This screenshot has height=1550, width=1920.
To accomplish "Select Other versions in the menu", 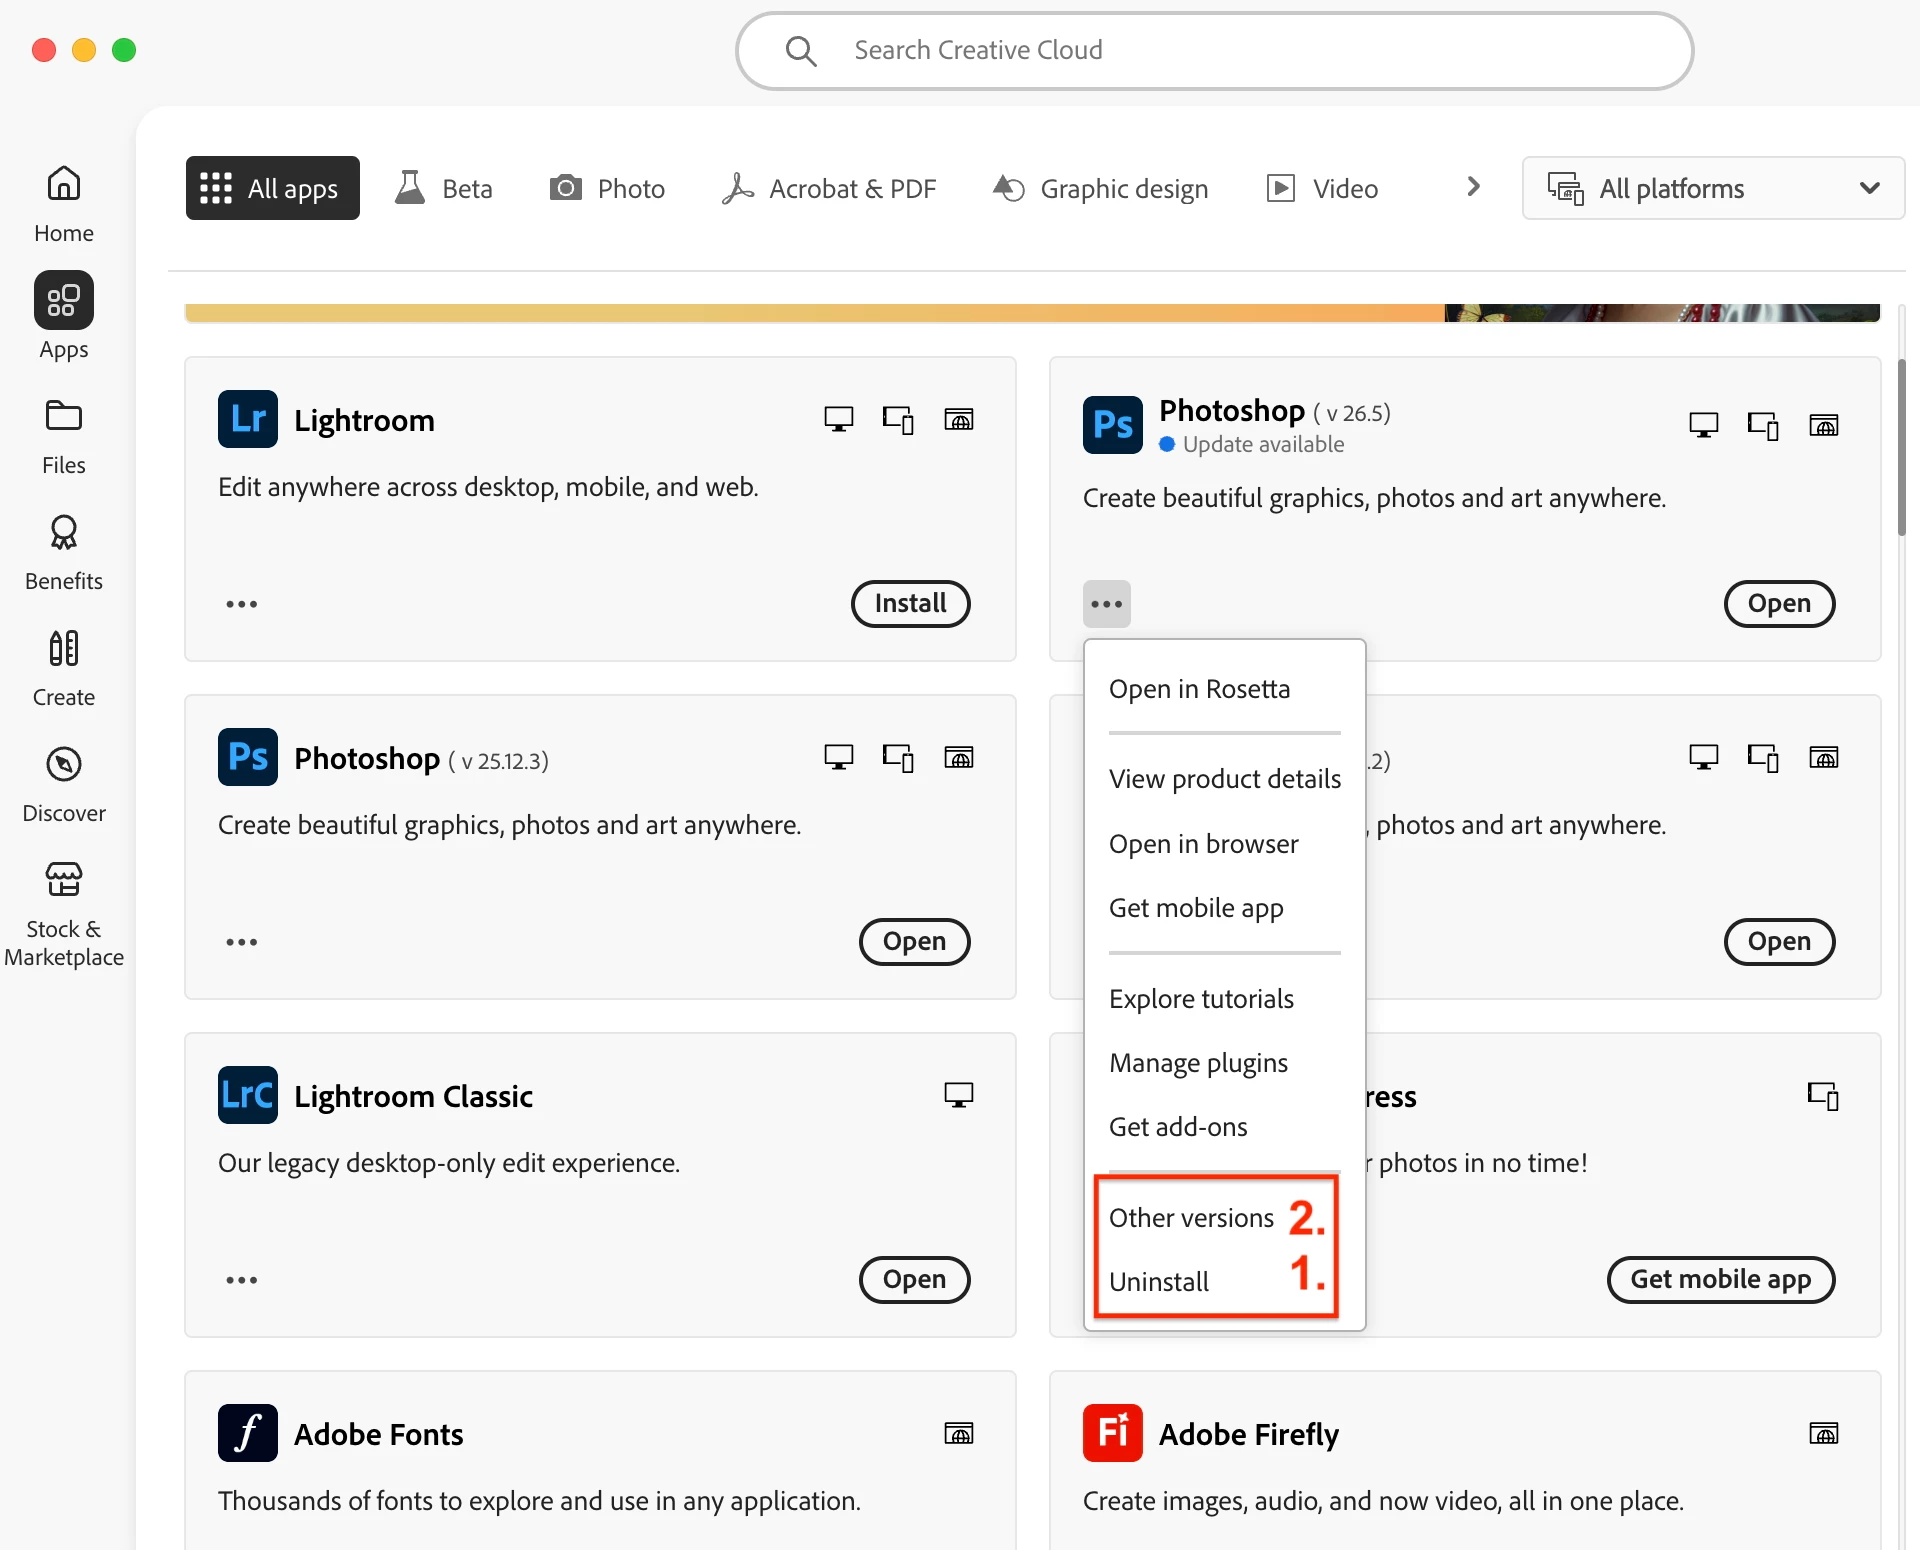I will (x=1190, y=1217).
